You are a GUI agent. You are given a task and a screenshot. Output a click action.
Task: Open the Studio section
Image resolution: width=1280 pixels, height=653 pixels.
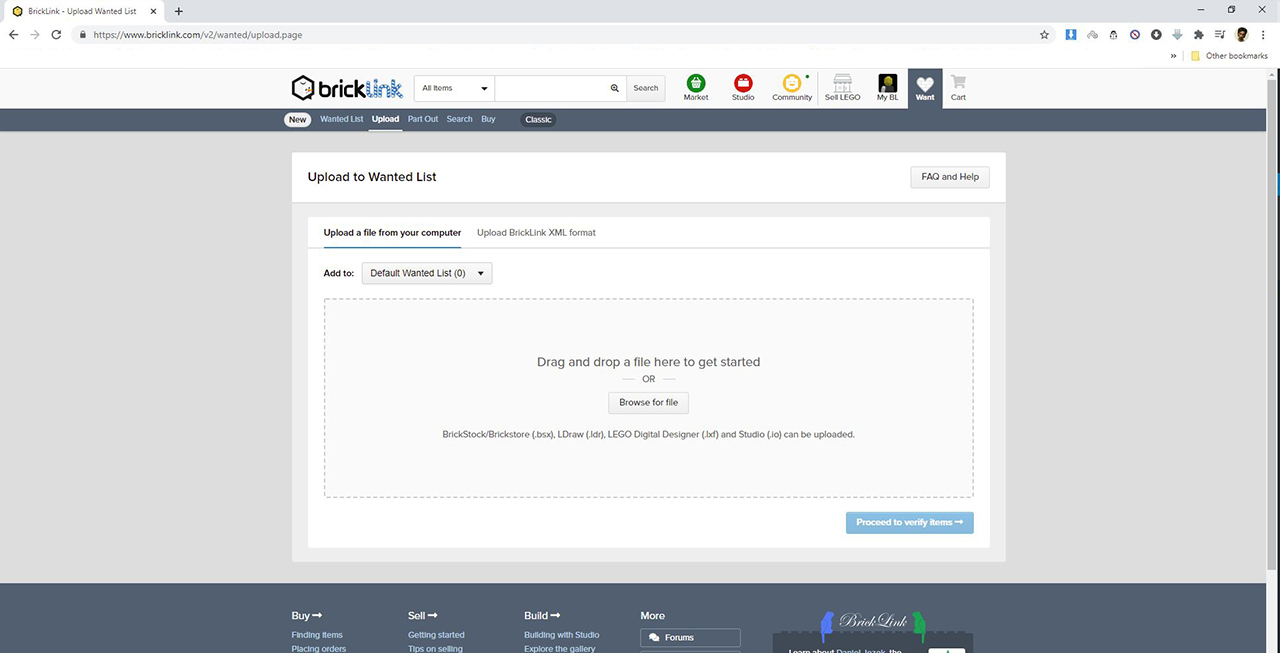[x=743, y=88]
